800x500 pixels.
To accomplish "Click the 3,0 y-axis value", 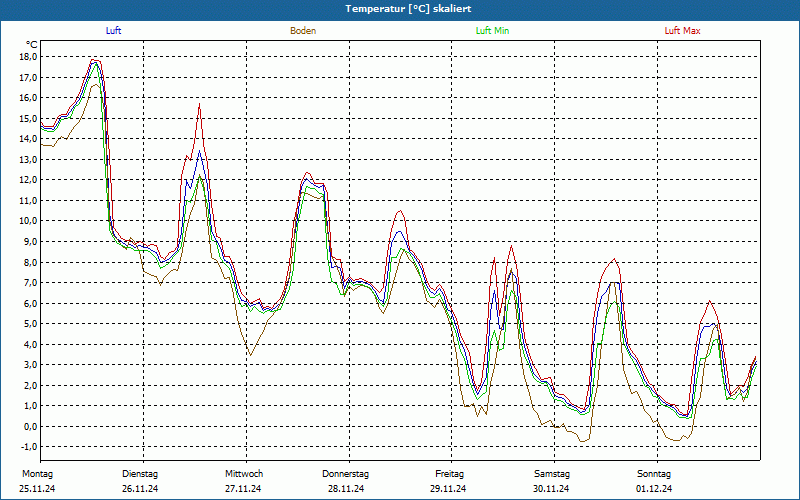I will coord(30,365).
